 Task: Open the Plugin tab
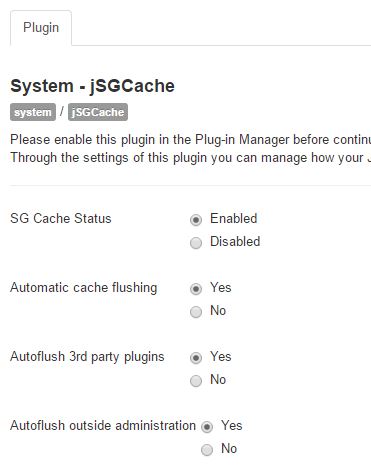pos(41,28)
